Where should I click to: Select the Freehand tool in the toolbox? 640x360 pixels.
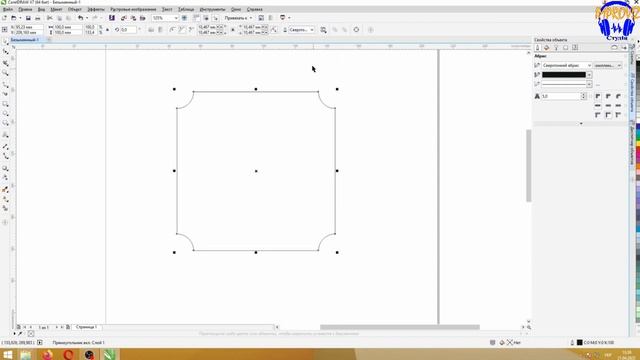point(5,84)
